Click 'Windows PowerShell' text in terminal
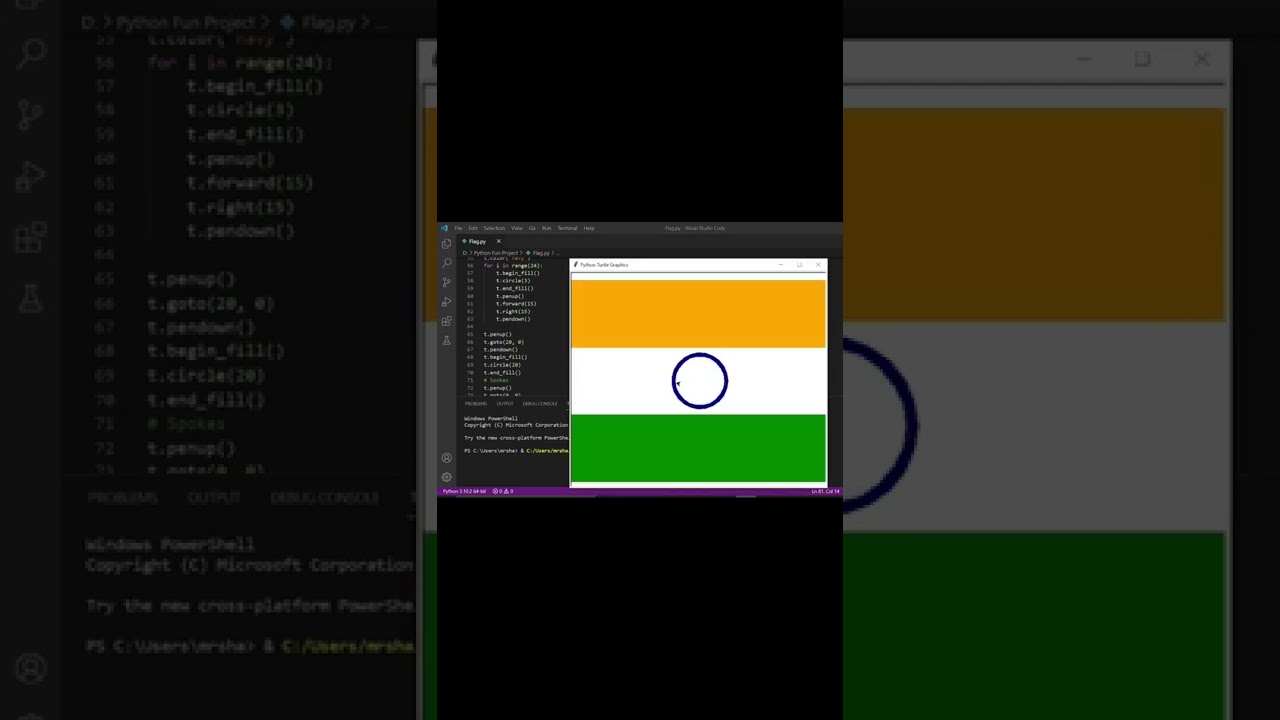This screenshot has width=1280, height=720. (491, 418)
